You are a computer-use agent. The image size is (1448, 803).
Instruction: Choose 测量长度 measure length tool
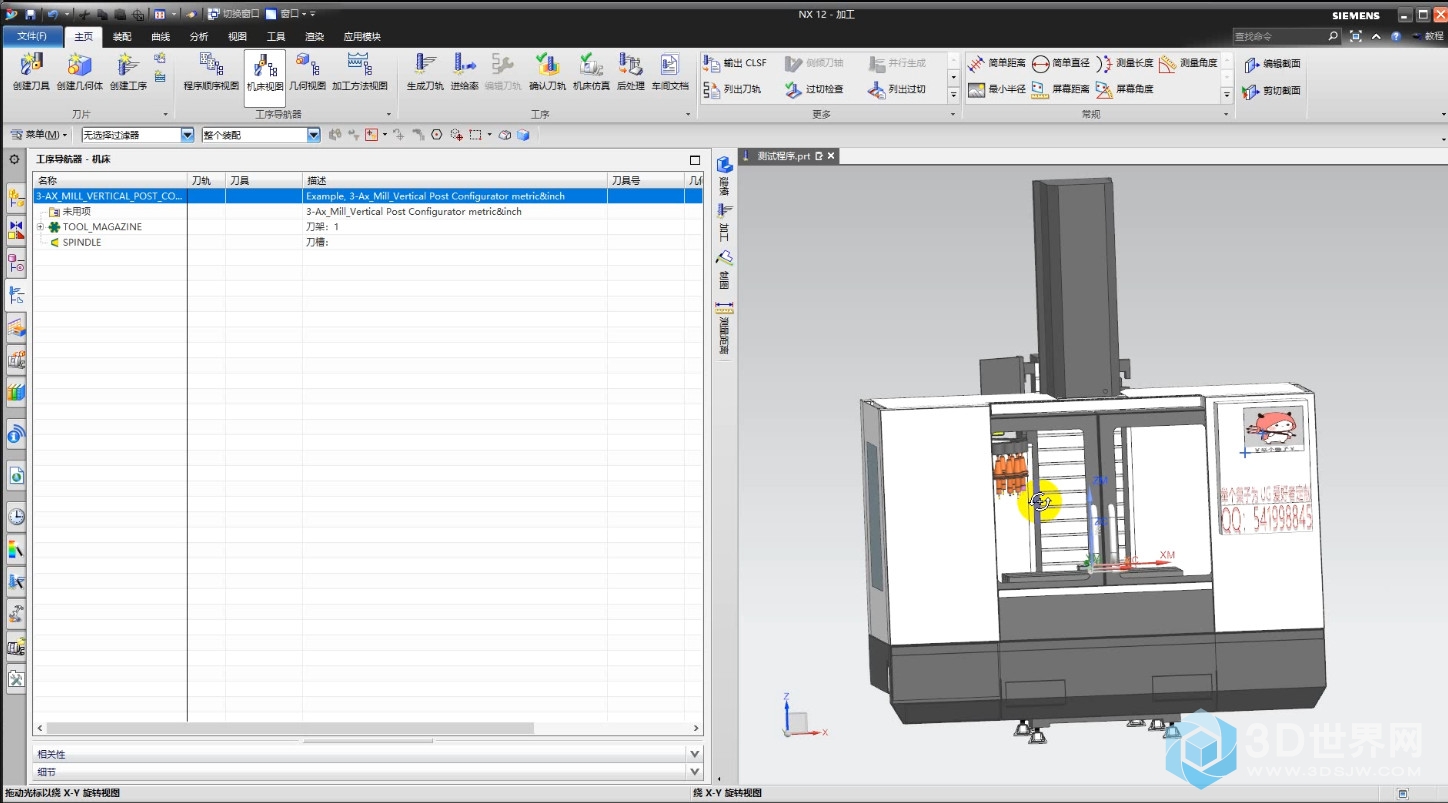(1125, 63)
